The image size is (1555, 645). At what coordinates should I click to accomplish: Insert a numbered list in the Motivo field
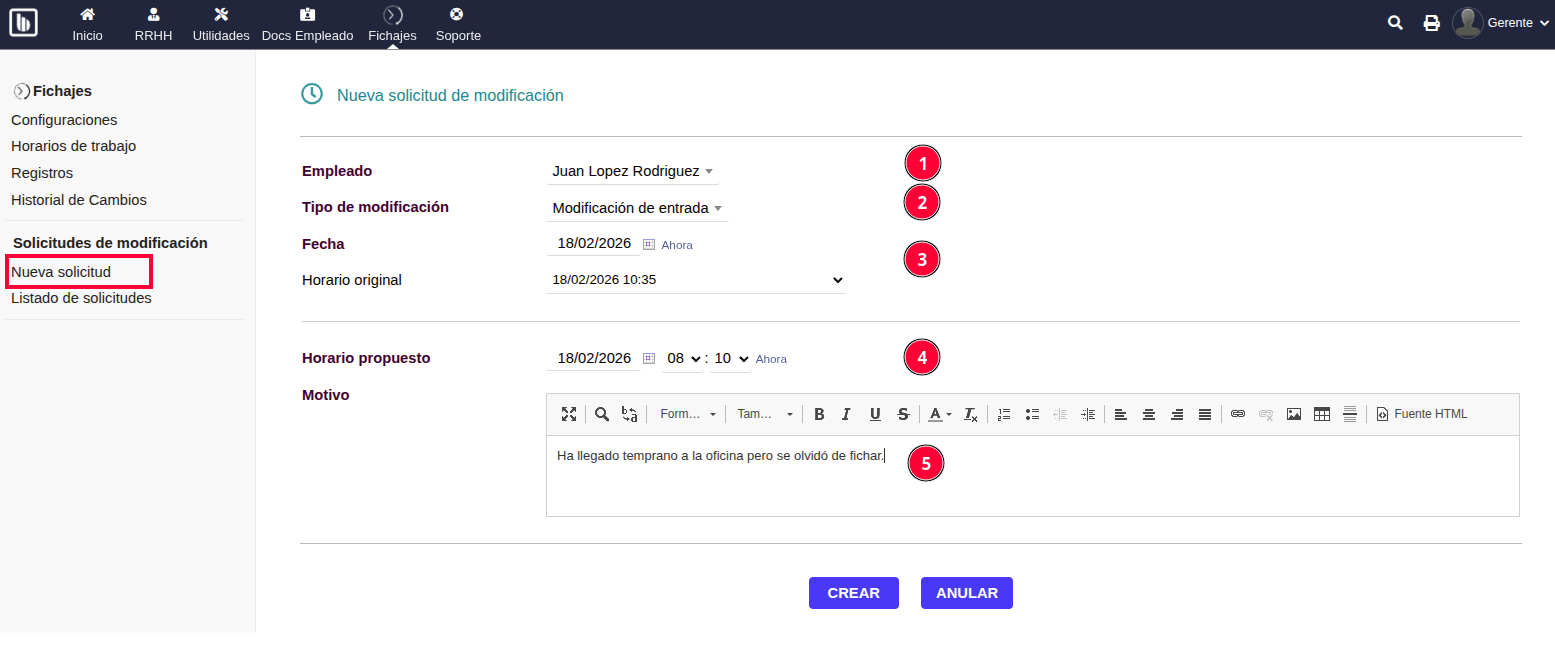tap(1004, 413)
